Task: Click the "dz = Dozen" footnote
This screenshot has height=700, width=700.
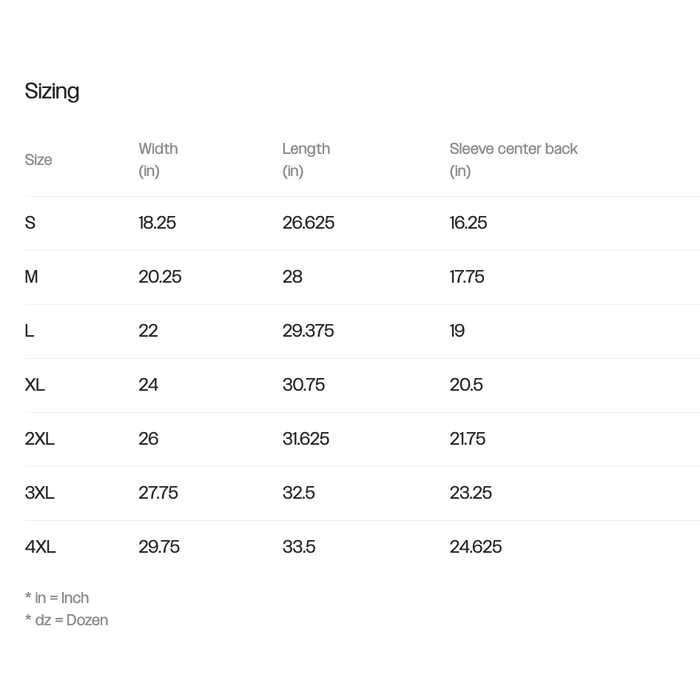Action: tap(66, 620)
